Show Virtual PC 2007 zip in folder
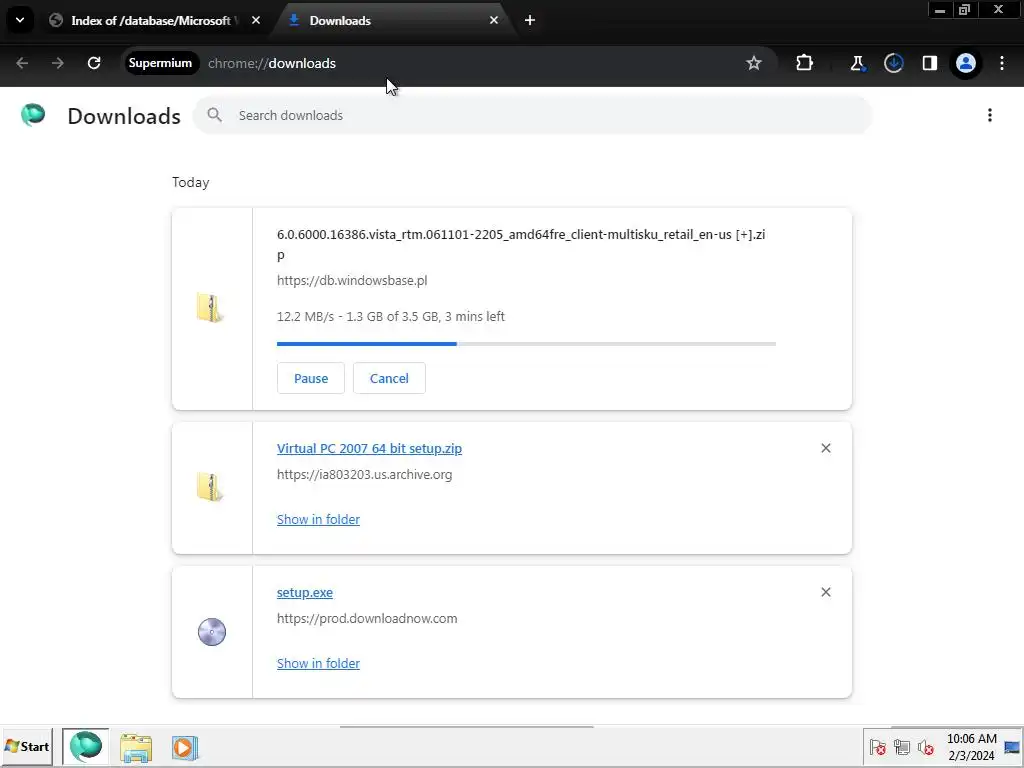 (x=318, y=520)
